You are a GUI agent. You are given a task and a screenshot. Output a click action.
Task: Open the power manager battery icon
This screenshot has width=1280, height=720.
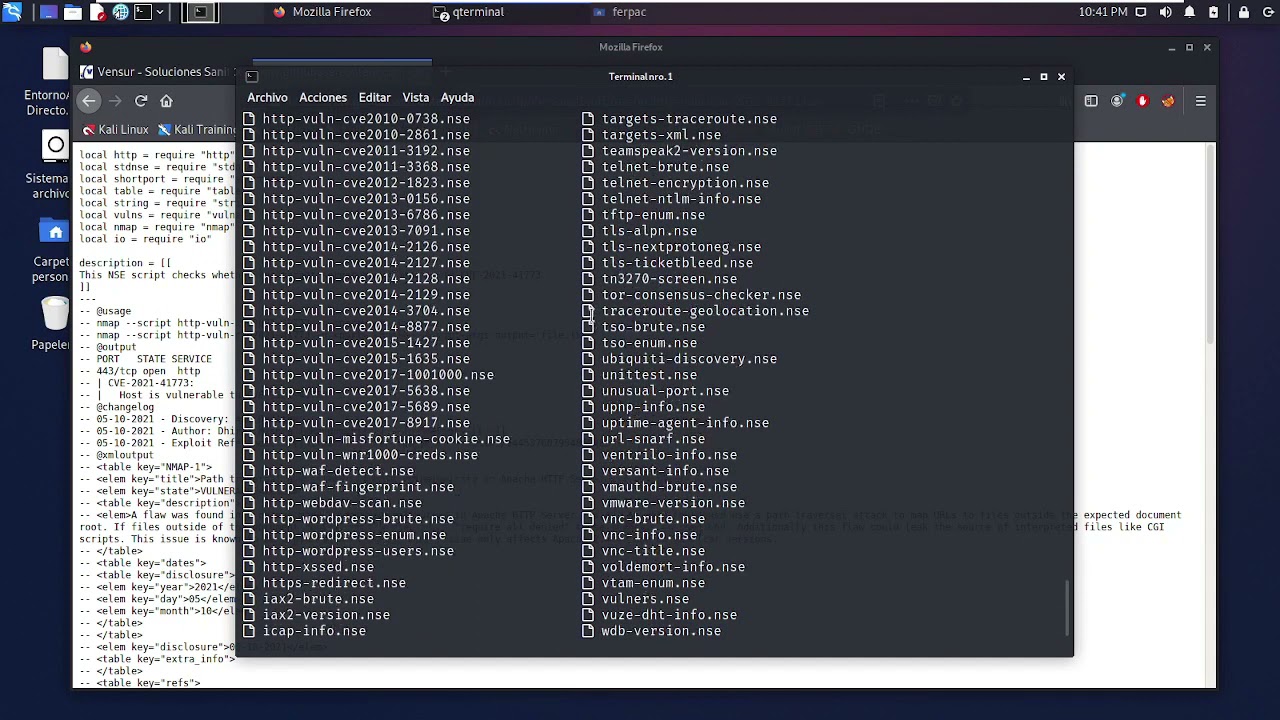click(x=1214, y=12)
